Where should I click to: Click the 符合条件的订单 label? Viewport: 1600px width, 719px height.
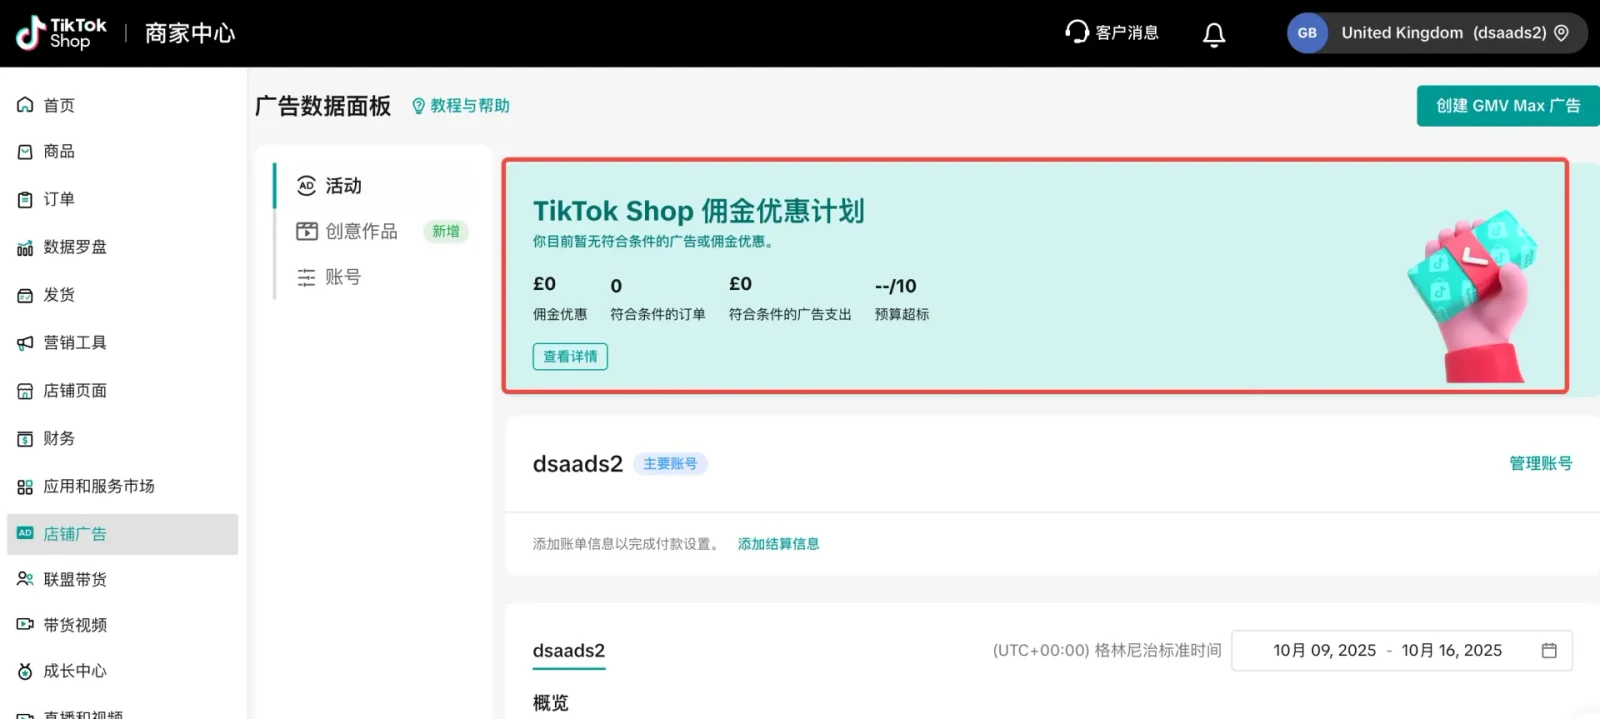point(658,314)
